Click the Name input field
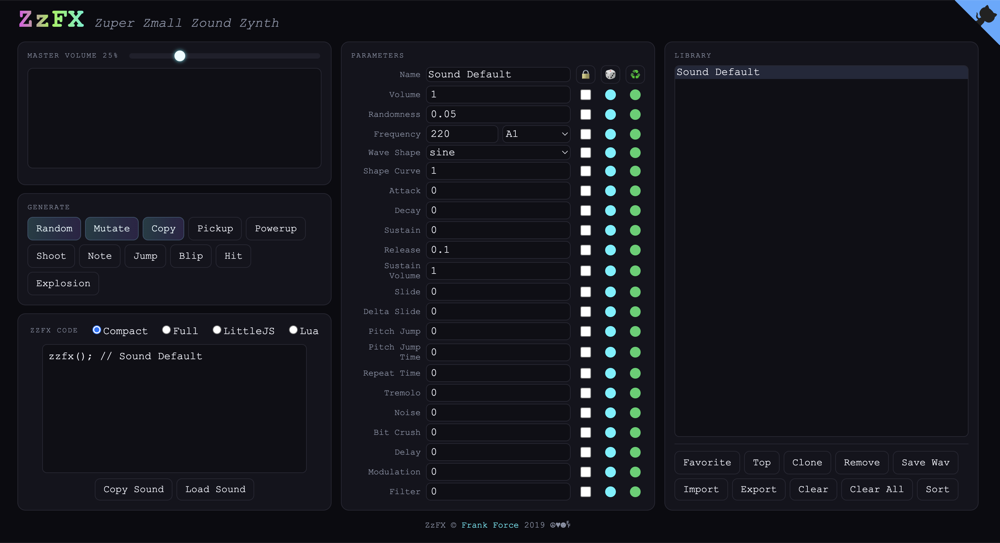This screenshot has height=543, width=1000. [498, 75]
